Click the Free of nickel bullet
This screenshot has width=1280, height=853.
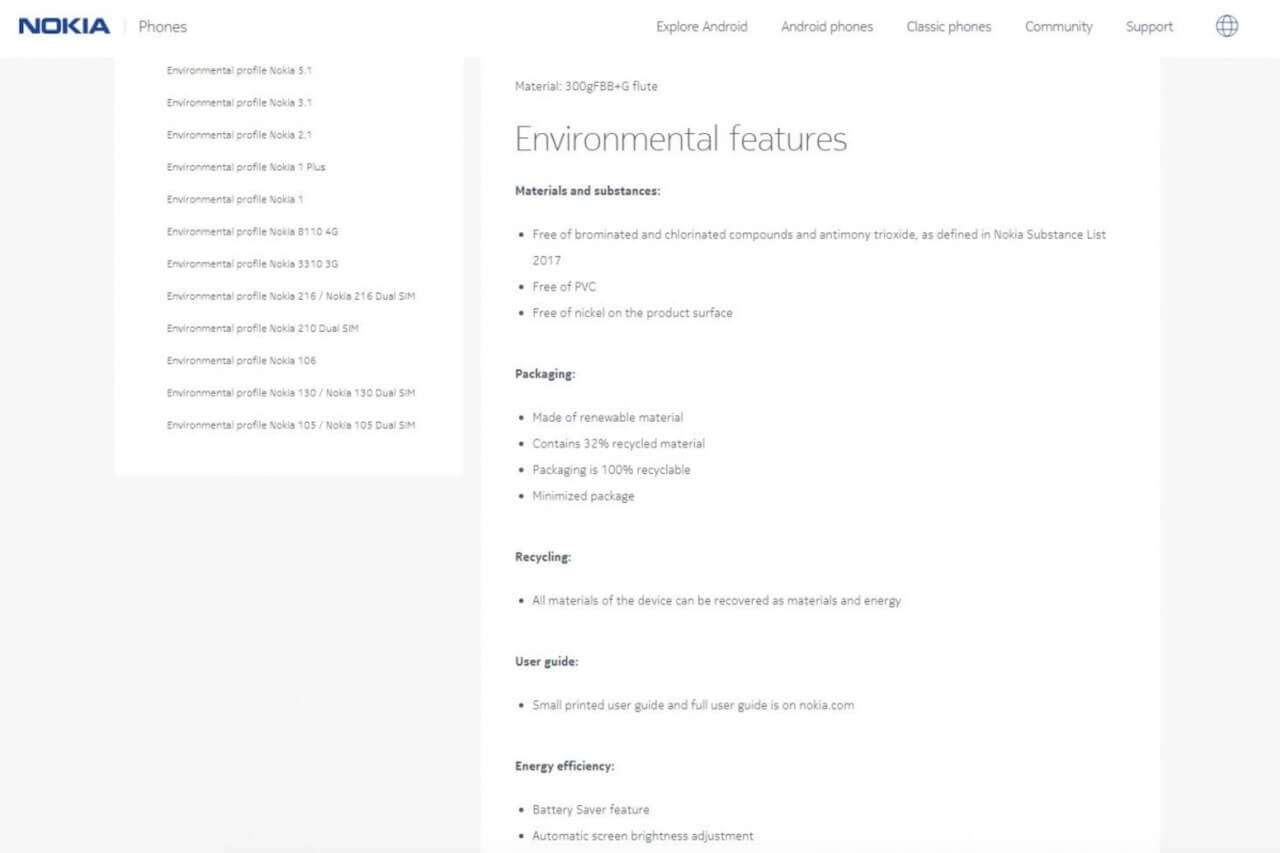632,313
